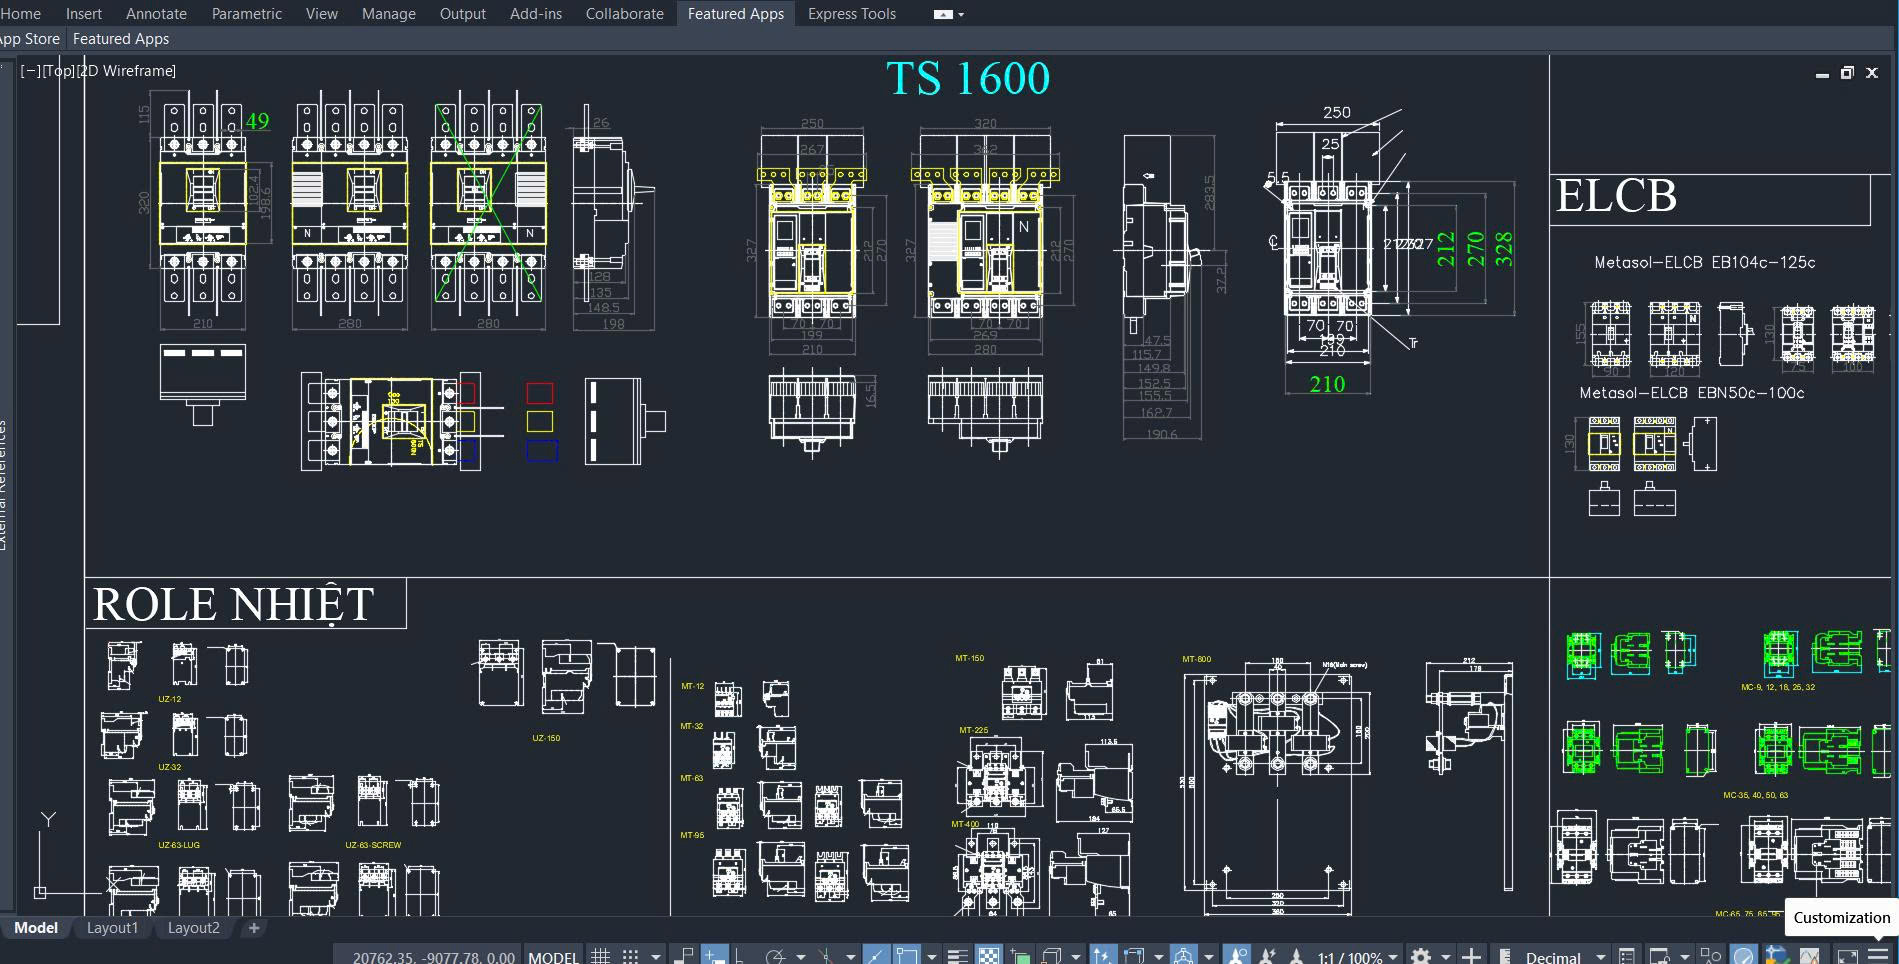Click the Infer Constraints status icon

tap(685, 956)
